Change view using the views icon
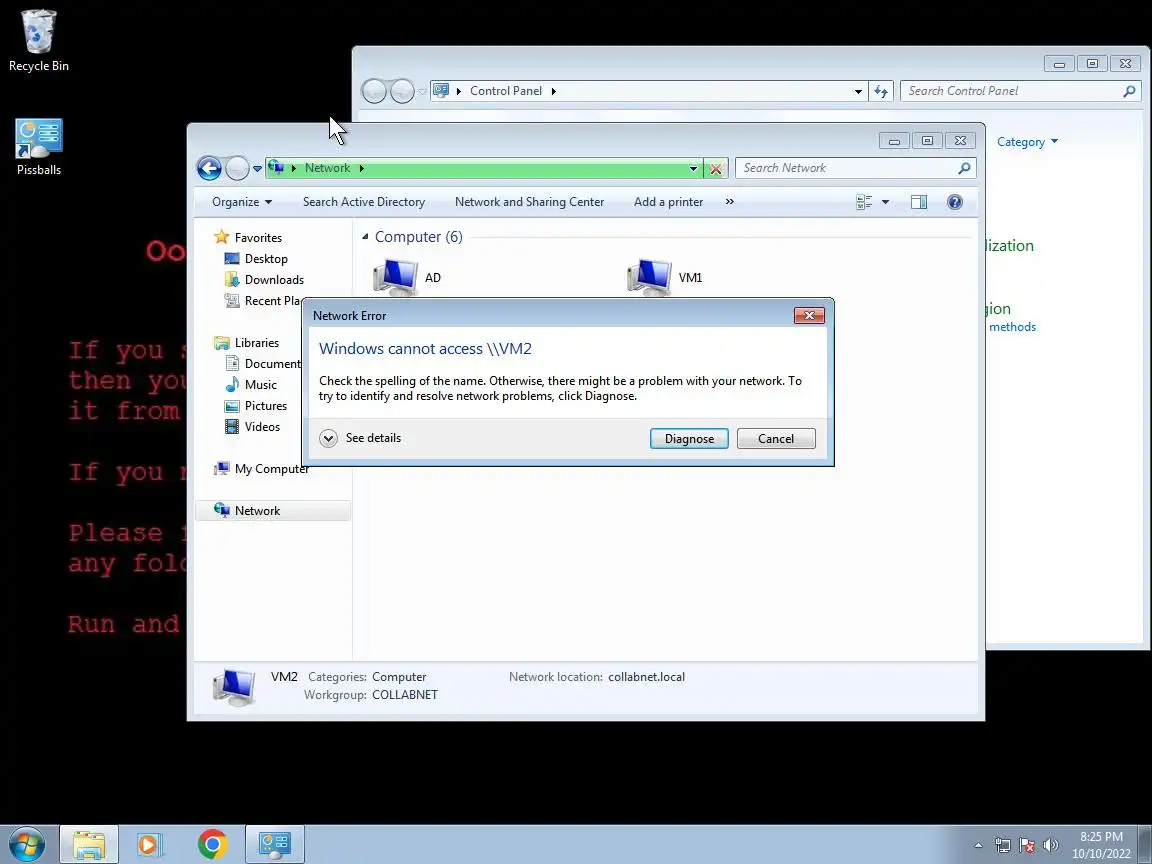The image size is (1152, 864). [x=864, y=202]
